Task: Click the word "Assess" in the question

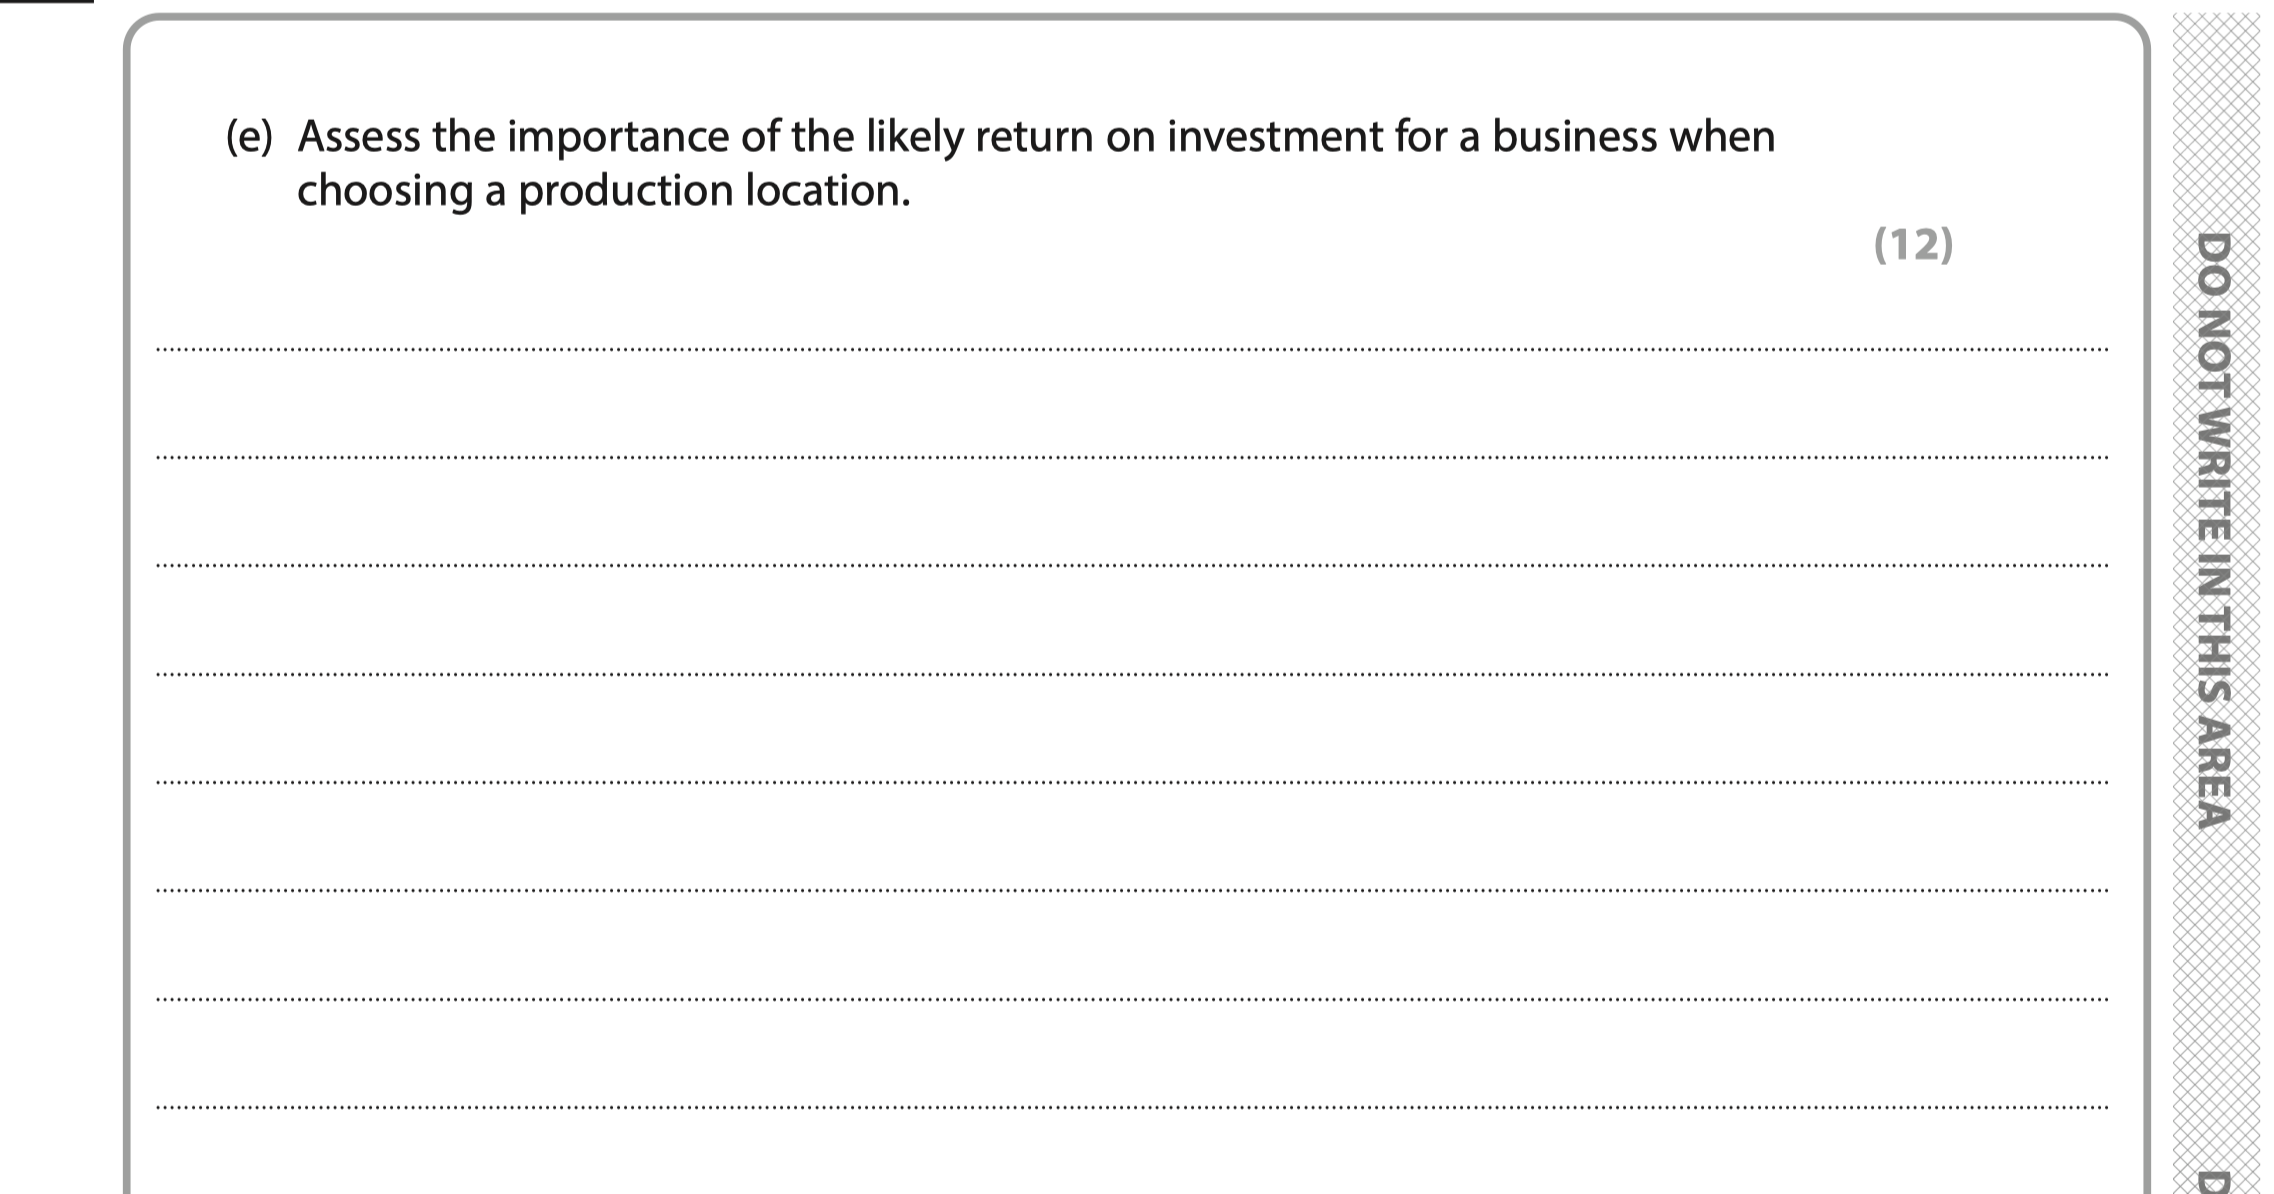Action: pyautogui.click(x=358, y=137)
